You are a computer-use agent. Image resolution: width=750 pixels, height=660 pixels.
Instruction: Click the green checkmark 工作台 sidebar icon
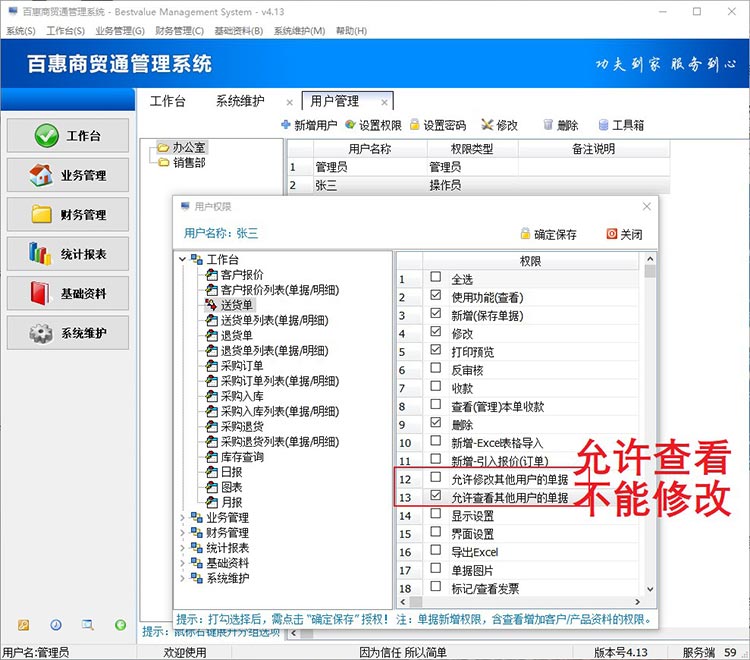(46, 135)
